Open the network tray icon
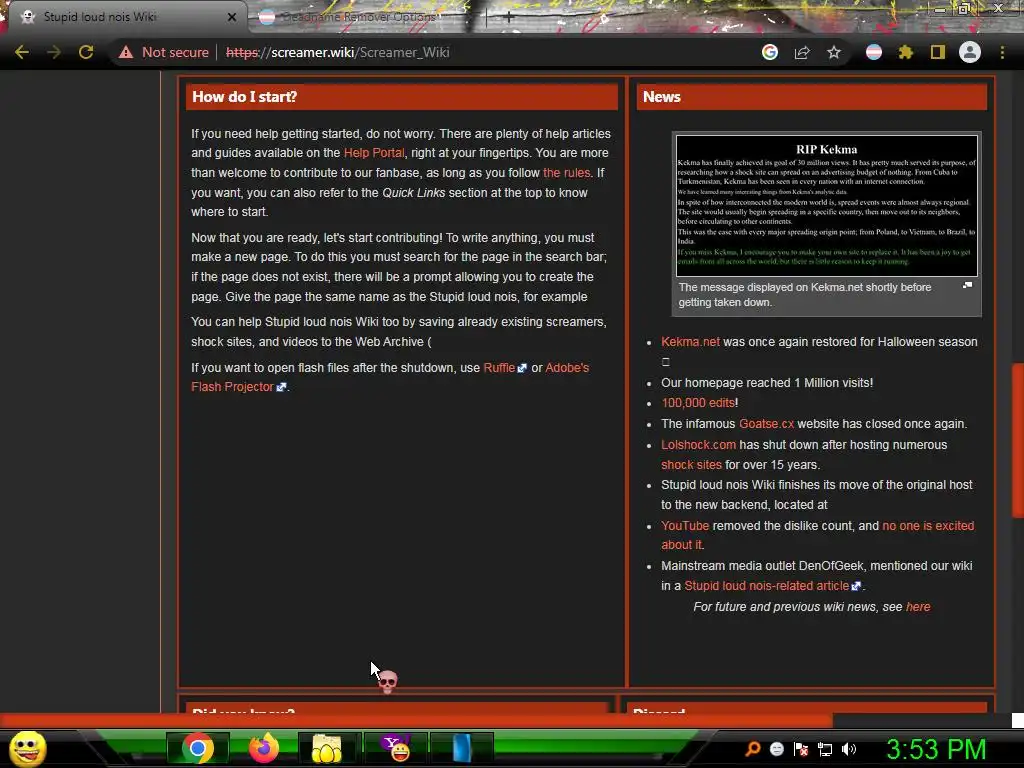The height and width of the screenshot is (768, 1024). click(x=825, y=749)
